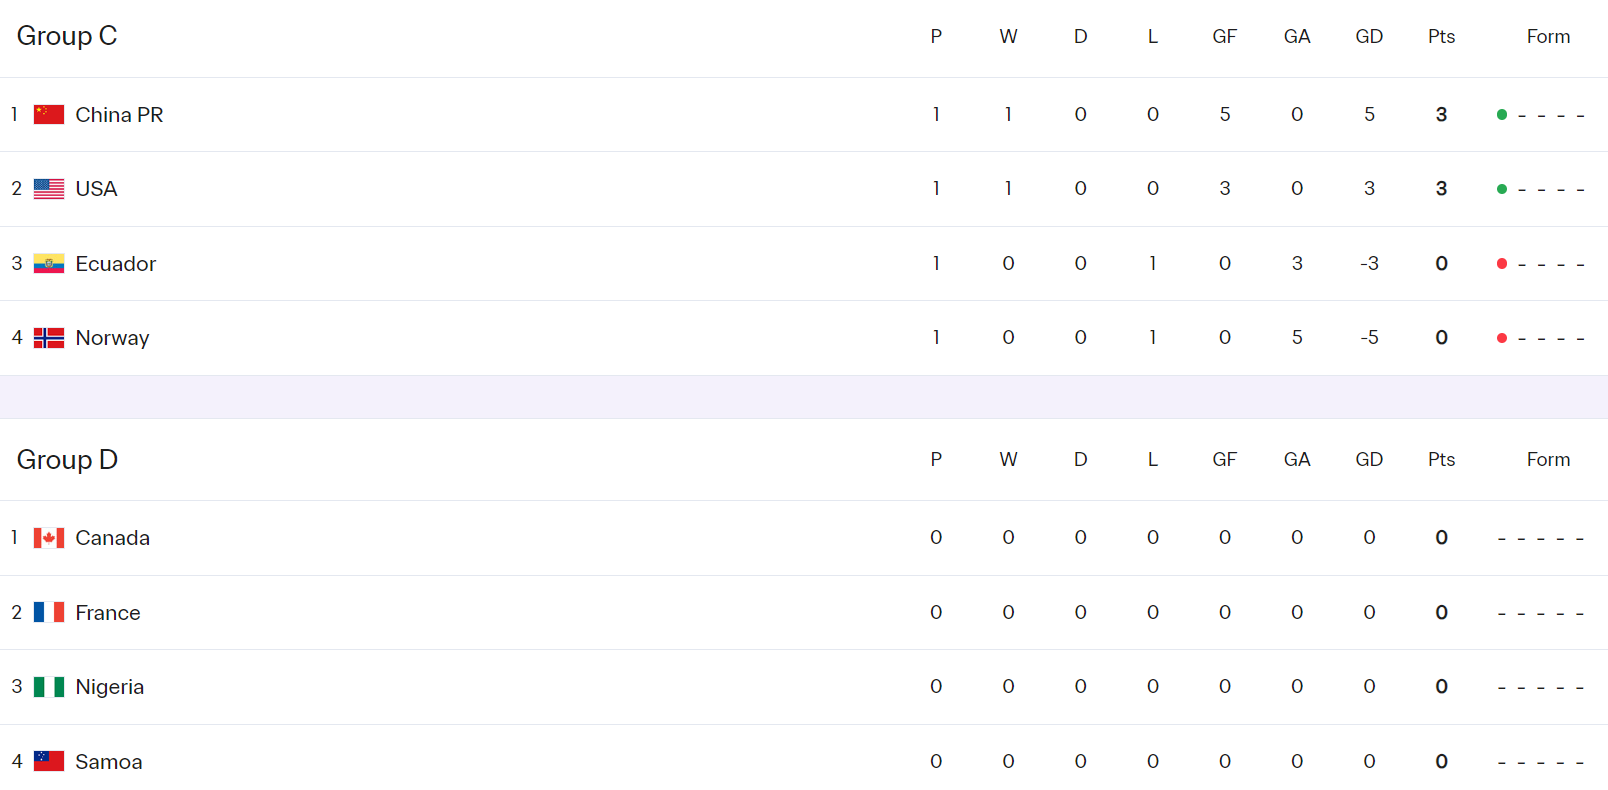This screenshot has width=1608, height=790.
Task: Click the Ecuador flag icon
Action: pyautogui.click(x=48, y=264)
